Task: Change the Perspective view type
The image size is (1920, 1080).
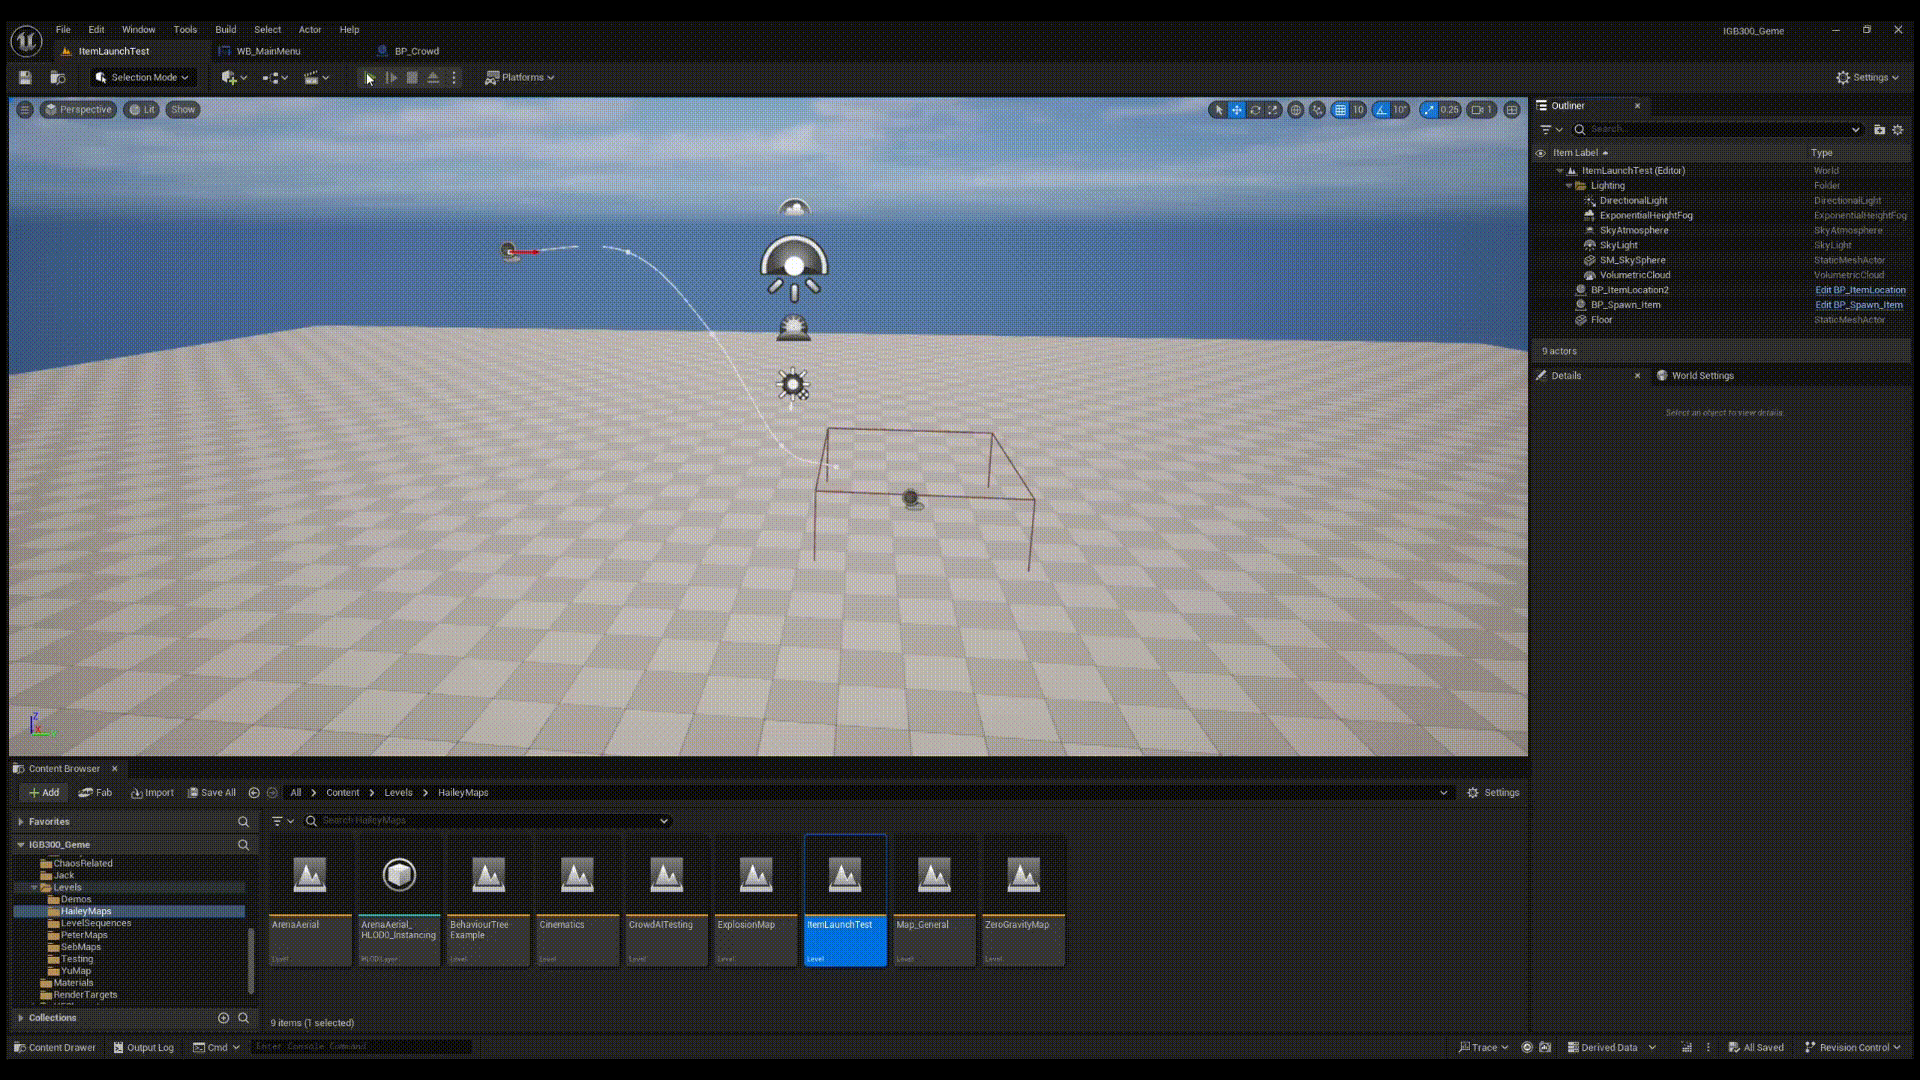Action: [x=78, y=109]
